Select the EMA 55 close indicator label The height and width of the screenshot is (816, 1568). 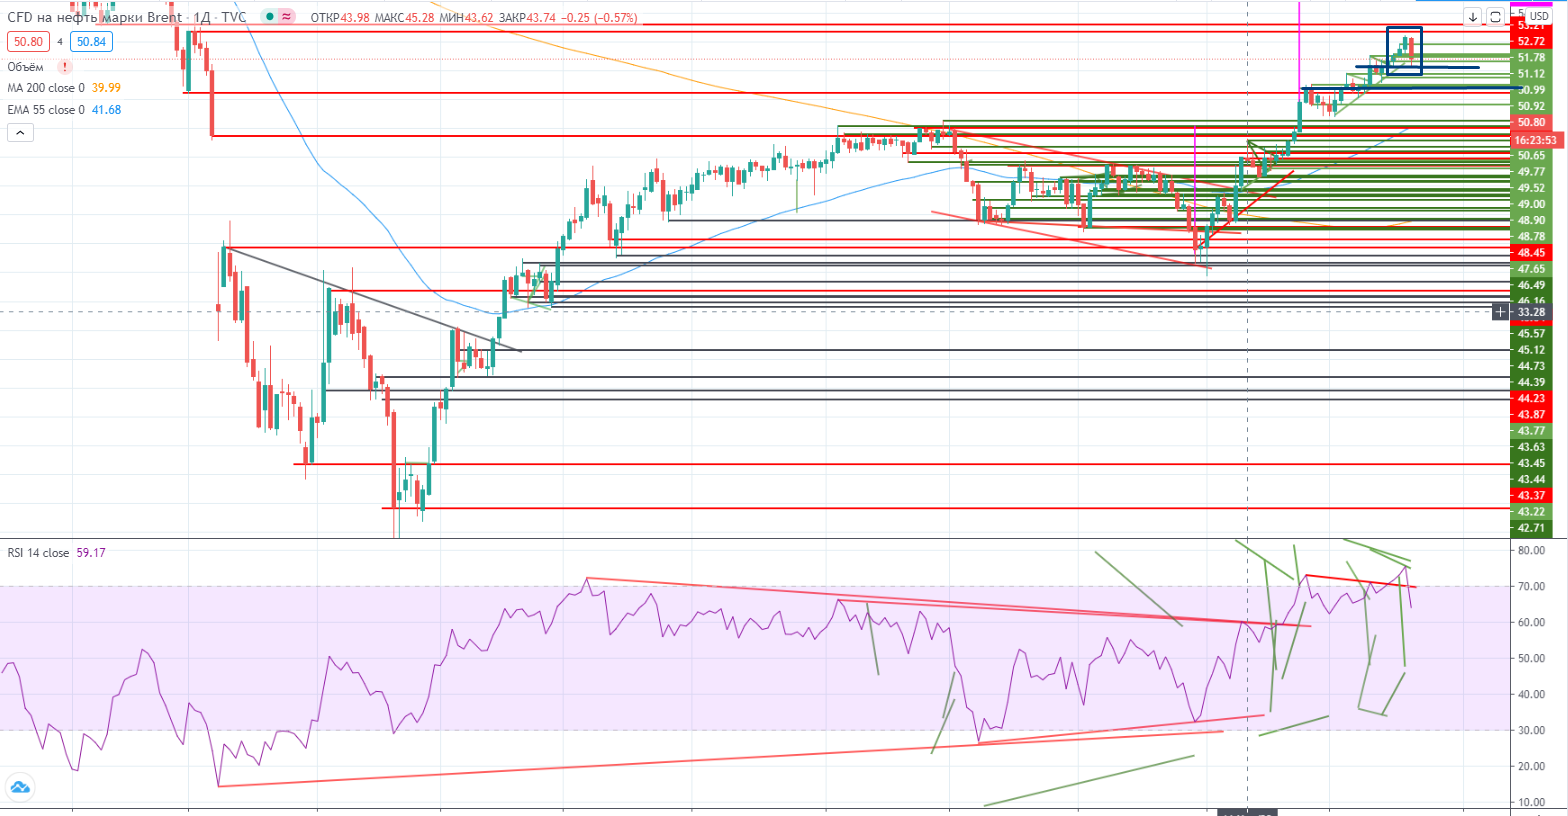(x=46, y=110)
